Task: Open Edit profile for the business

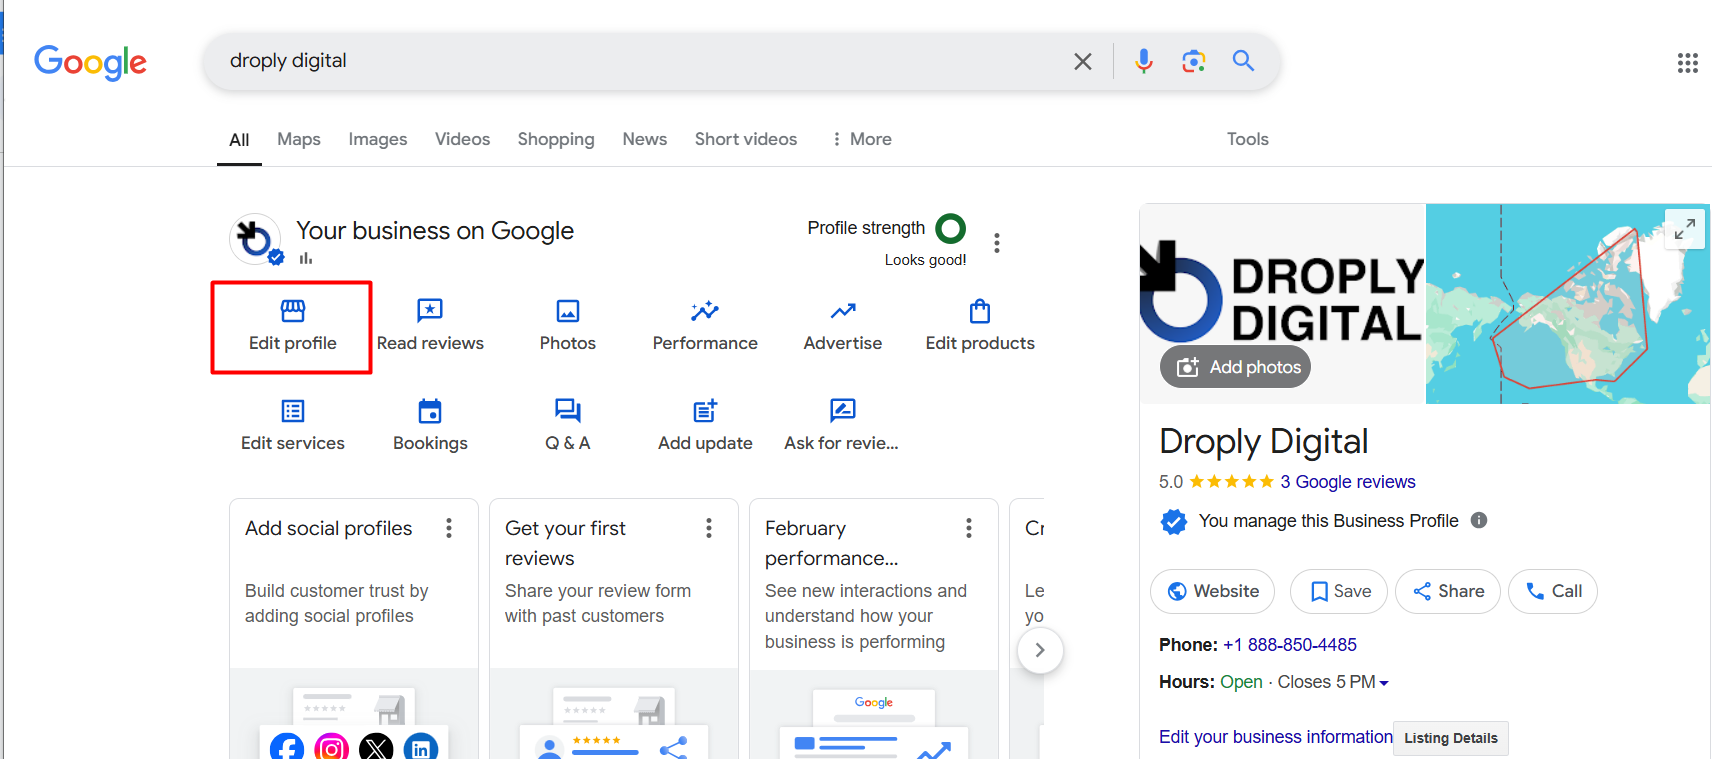Action: (x=292, y=327)
